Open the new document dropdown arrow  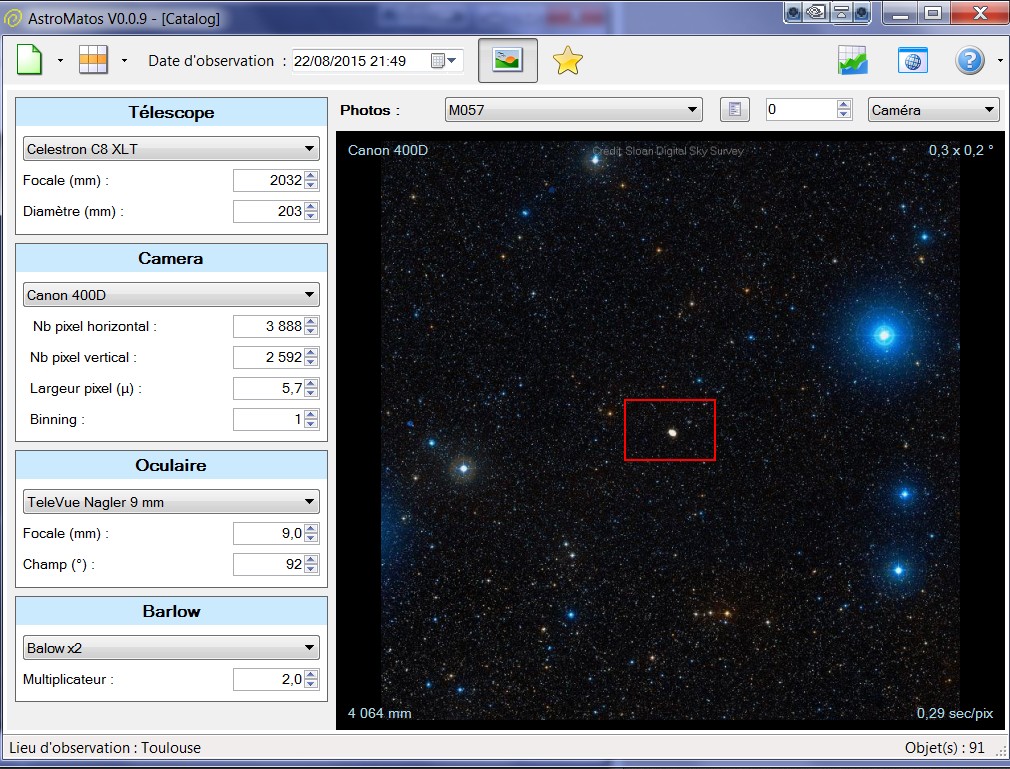(61, 61)
